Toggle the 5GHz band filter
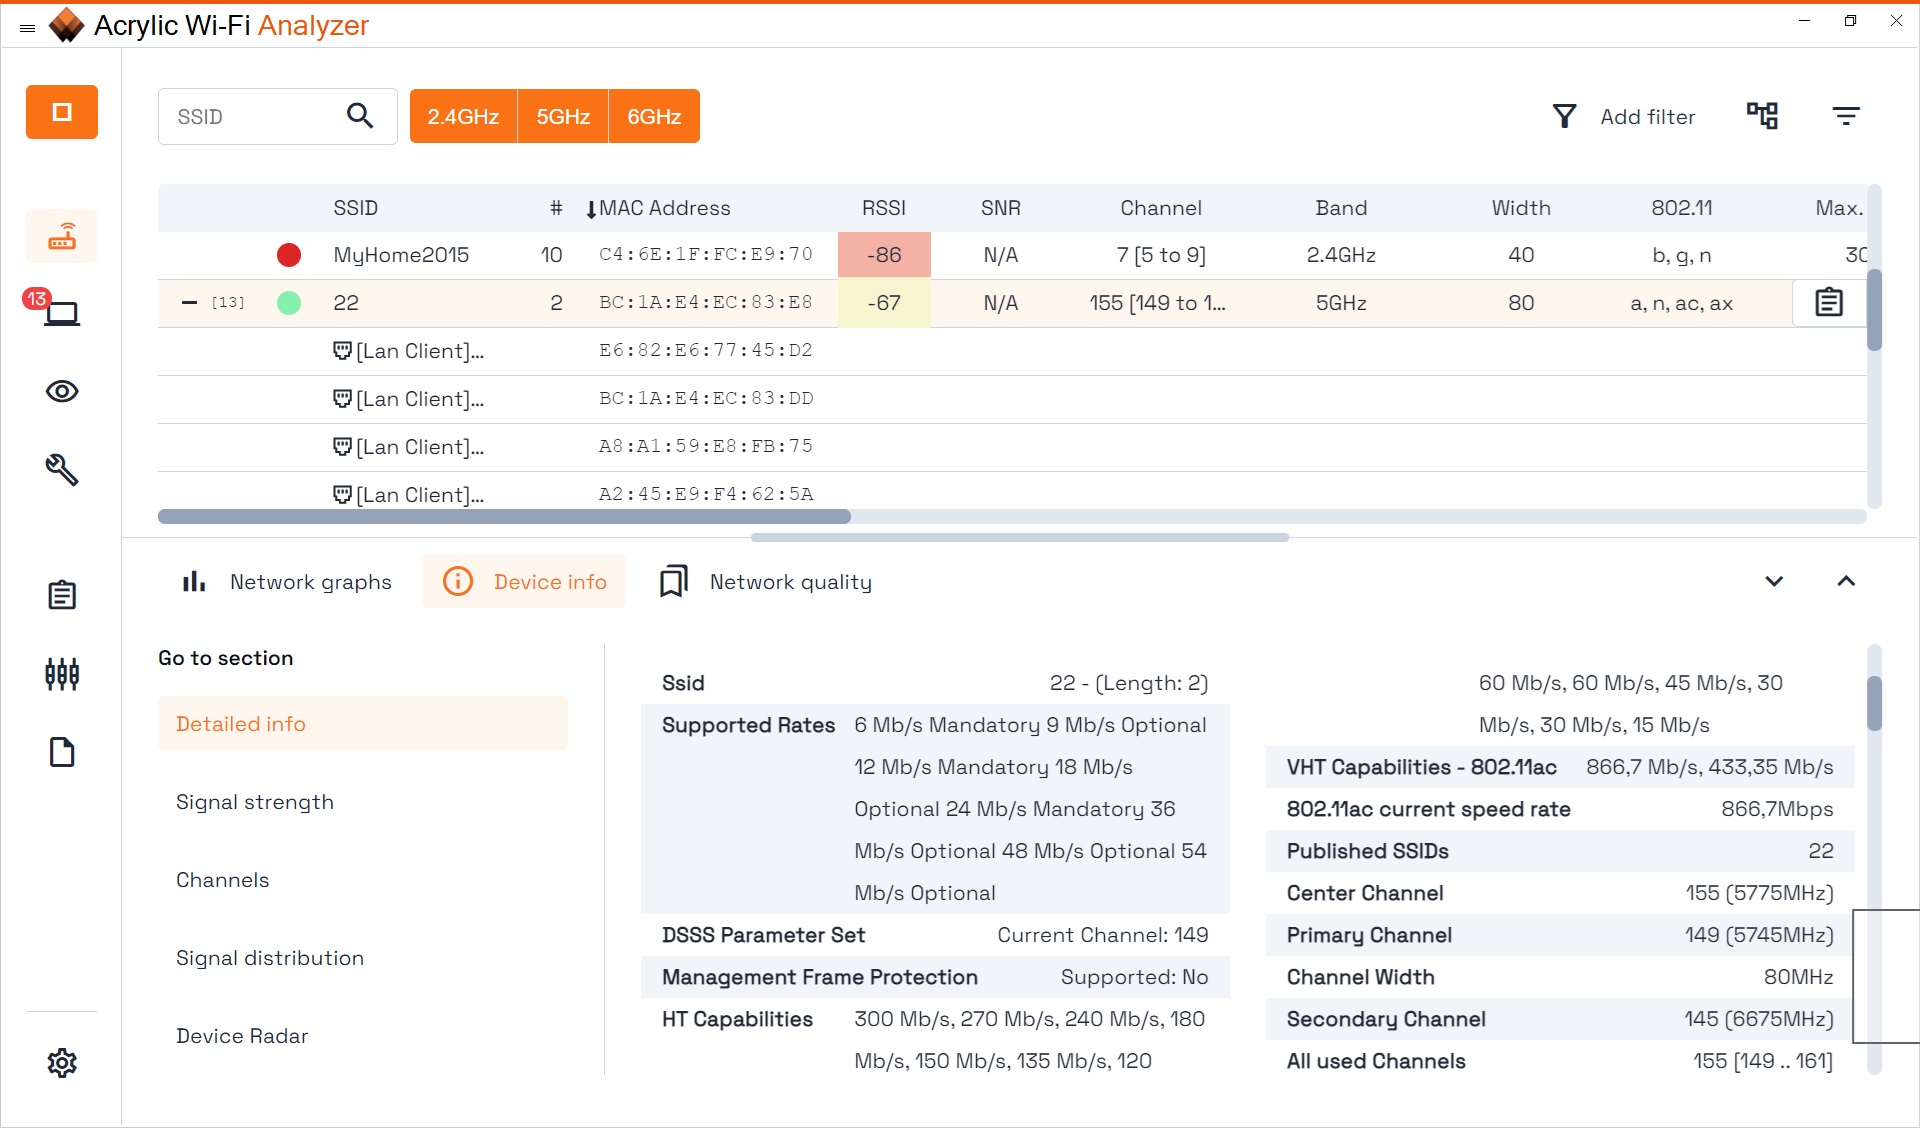Screen dimensions: 1920x1128 [x=563, y=116]
